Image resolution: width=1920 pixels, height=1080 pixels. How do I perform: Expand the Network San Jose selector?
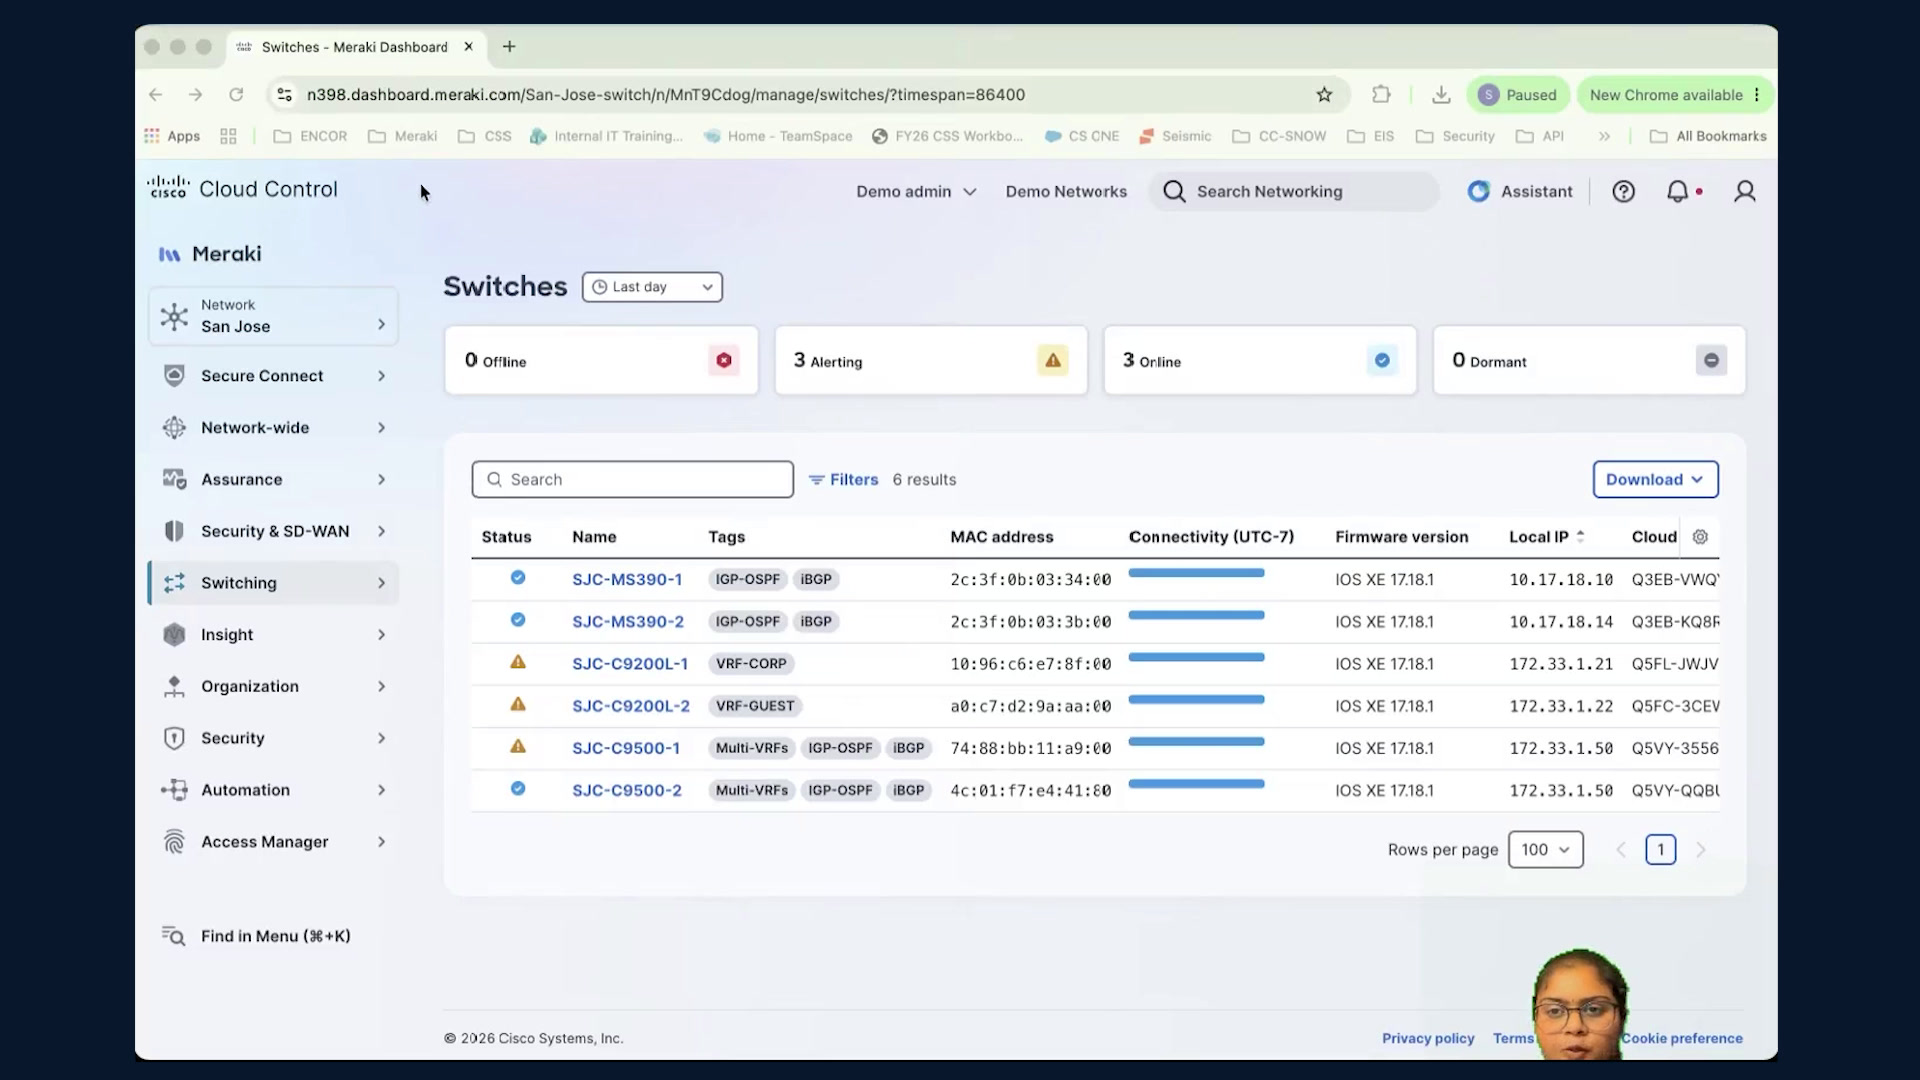(273, 316)
